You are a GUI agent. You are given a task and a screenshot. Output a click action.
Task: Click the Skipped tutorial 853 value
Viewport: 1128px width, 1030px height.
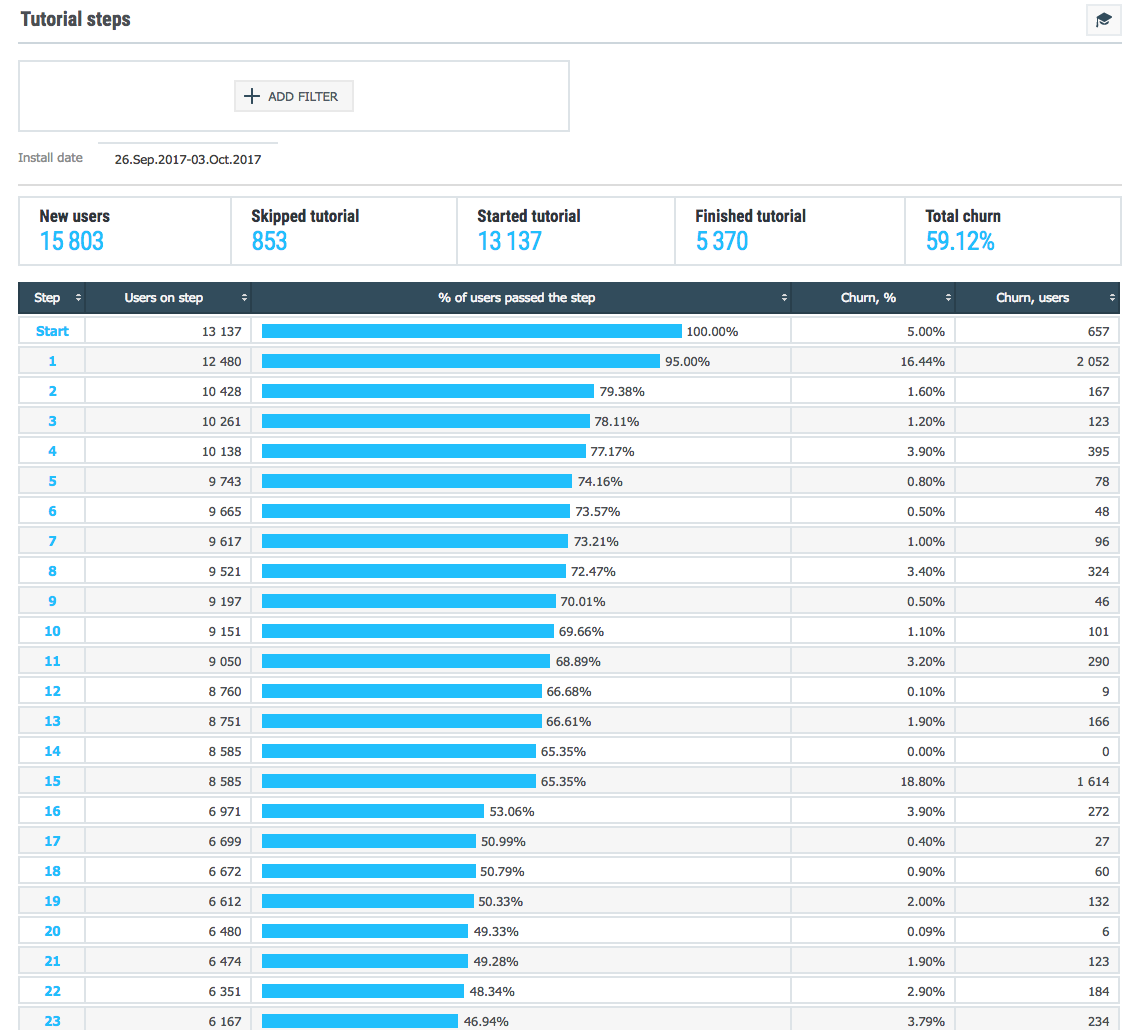tap(269, 242)
